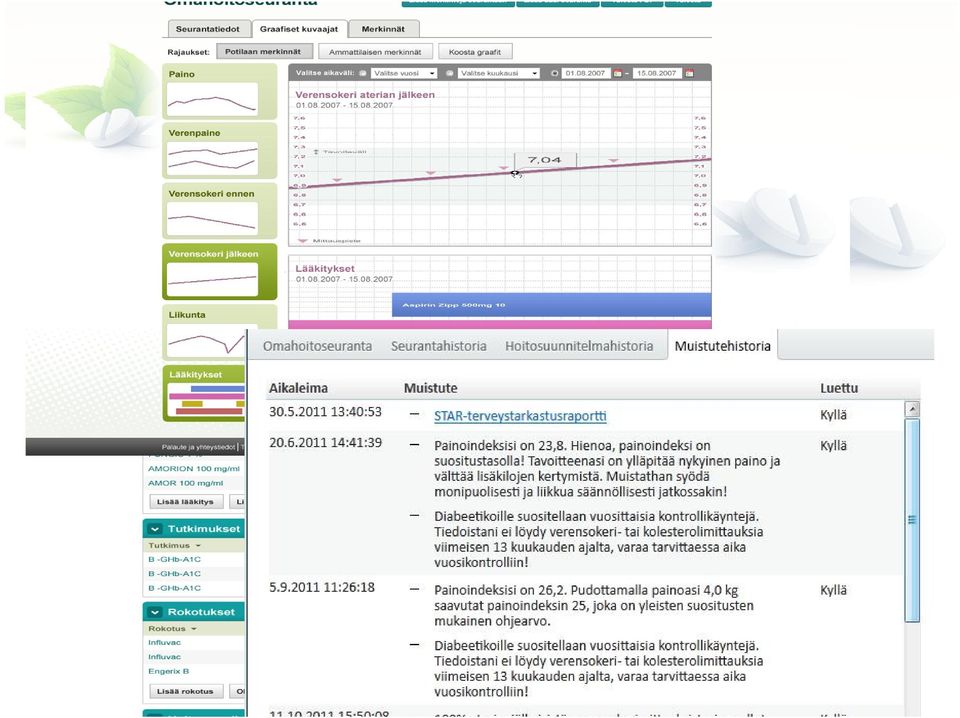Edit the start date field 01.08.2007
The width and height of the screenshot is (960, 718).
pos(586,73)
